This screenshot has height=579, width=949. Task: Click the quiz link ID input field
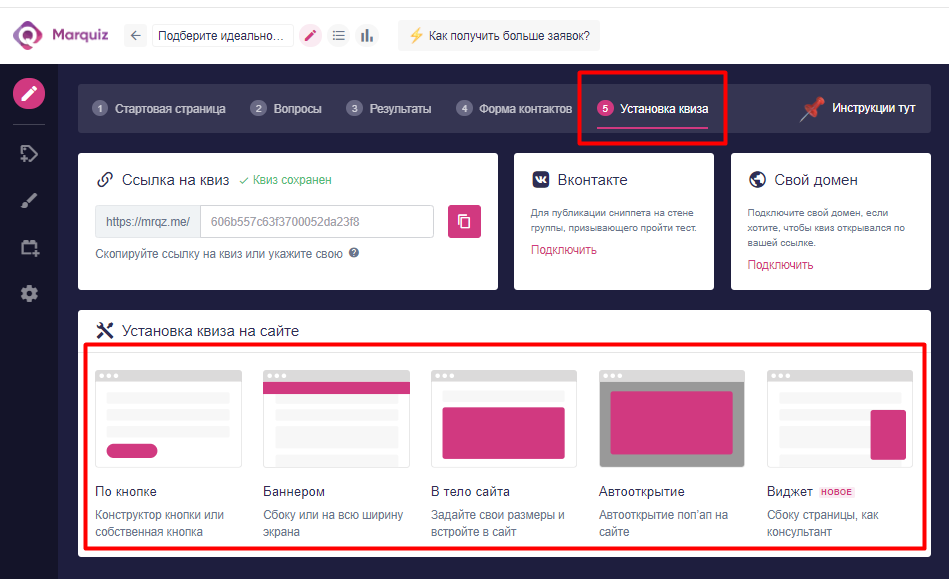click(316, 221)
